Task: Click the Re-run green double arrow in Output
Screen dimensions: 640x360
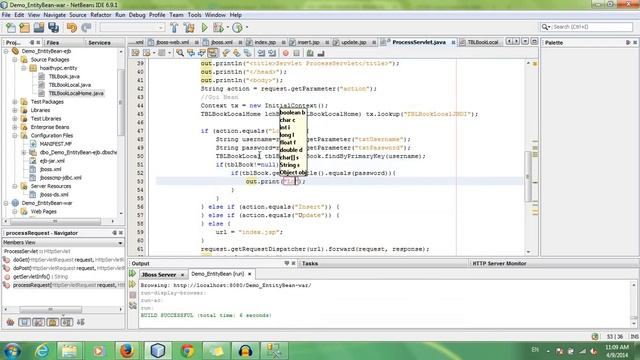Action: pyautogui.click(x=133, y=273)
